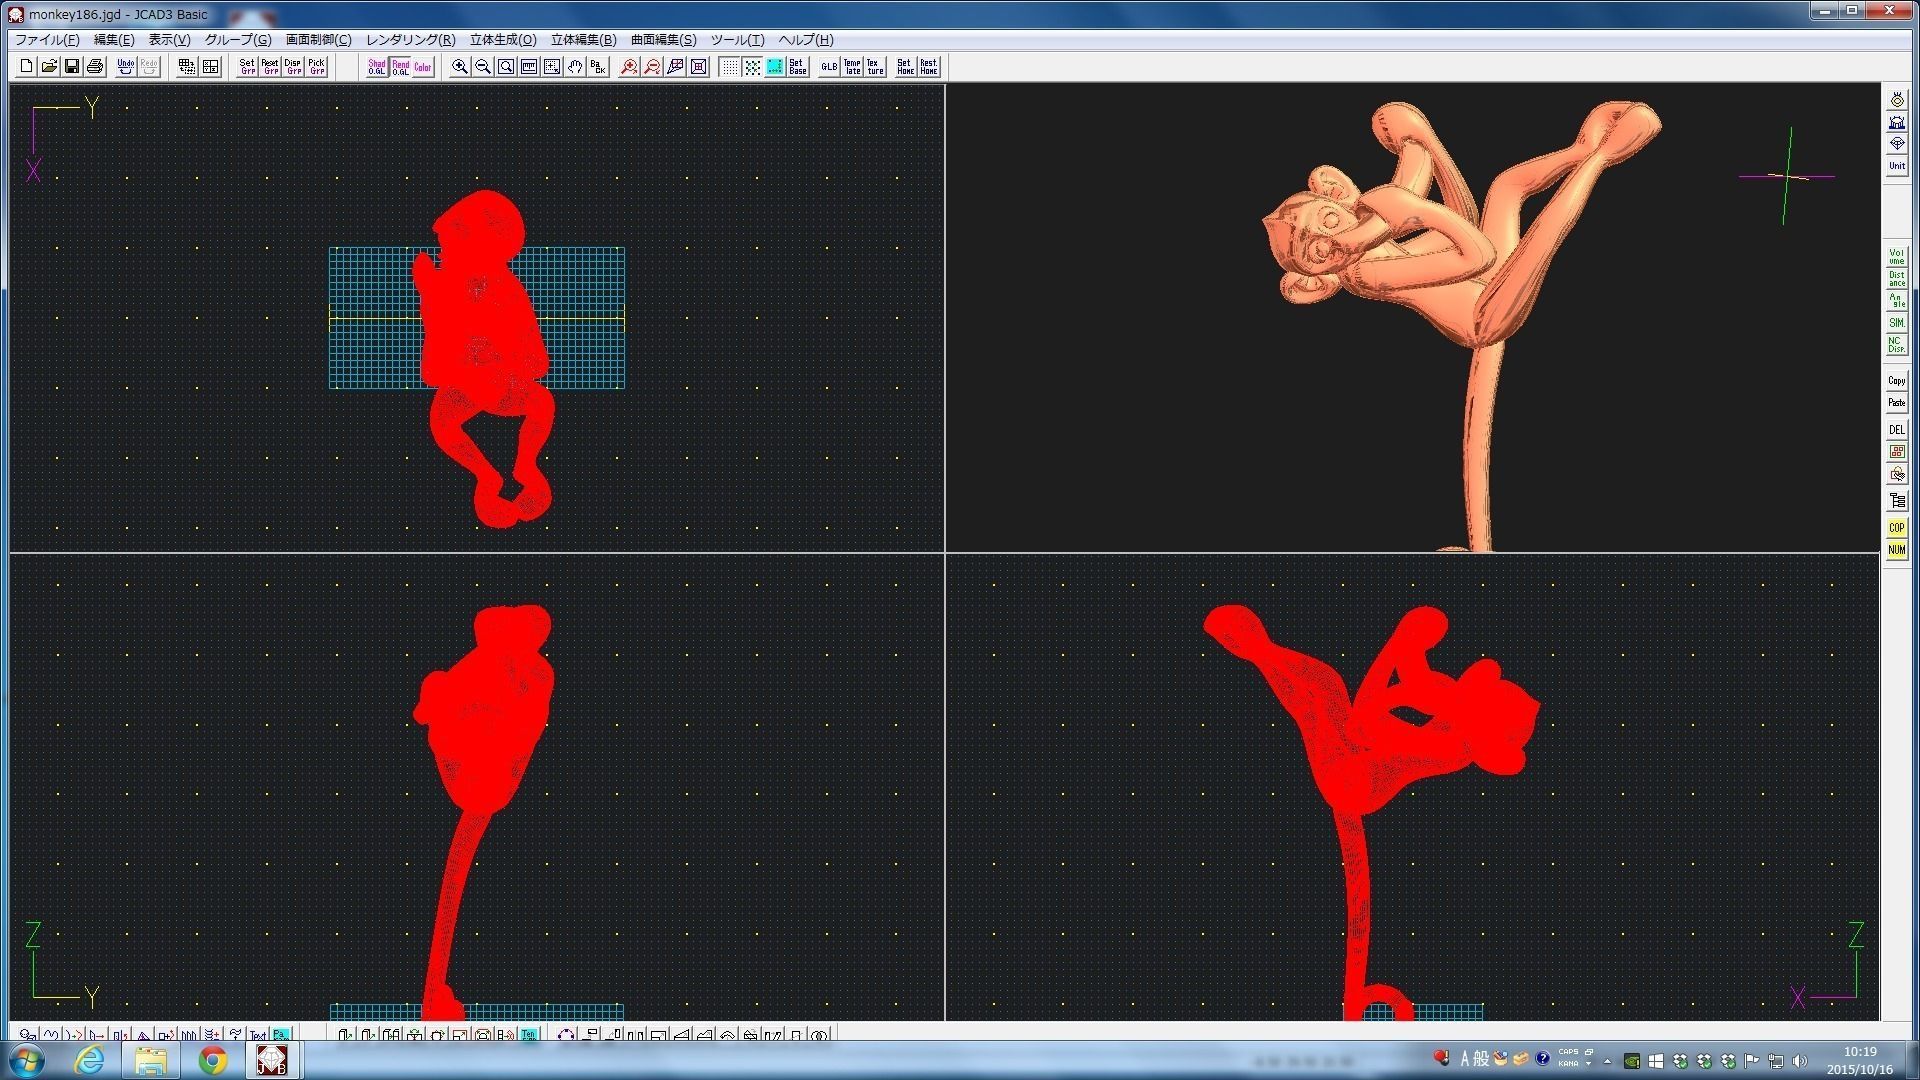
Task: Click the red zoom-in icon
Action: (629, 67)
